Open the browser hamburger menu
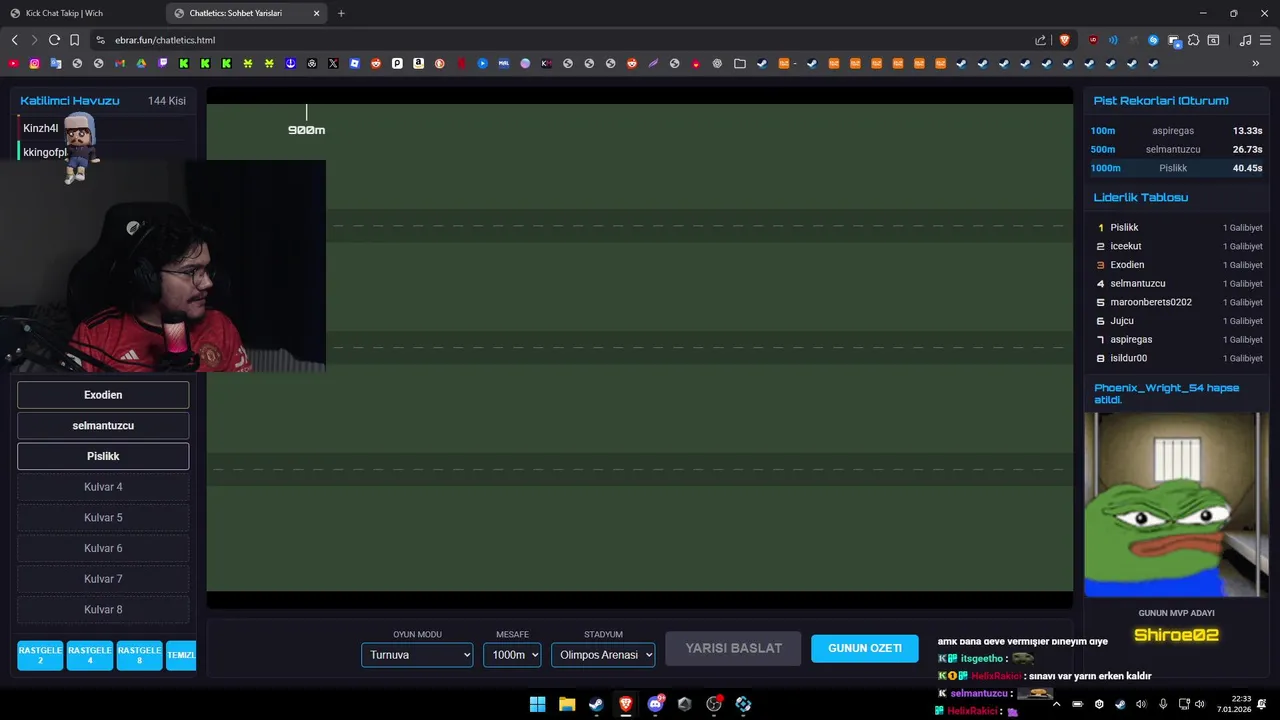The image size is (1280, 720). (1265, 40)
